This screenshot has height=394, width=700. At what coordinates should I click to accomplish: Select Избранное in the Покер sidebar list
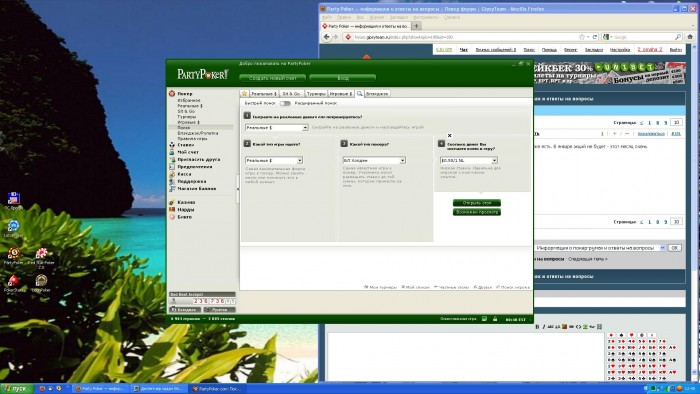189,100
